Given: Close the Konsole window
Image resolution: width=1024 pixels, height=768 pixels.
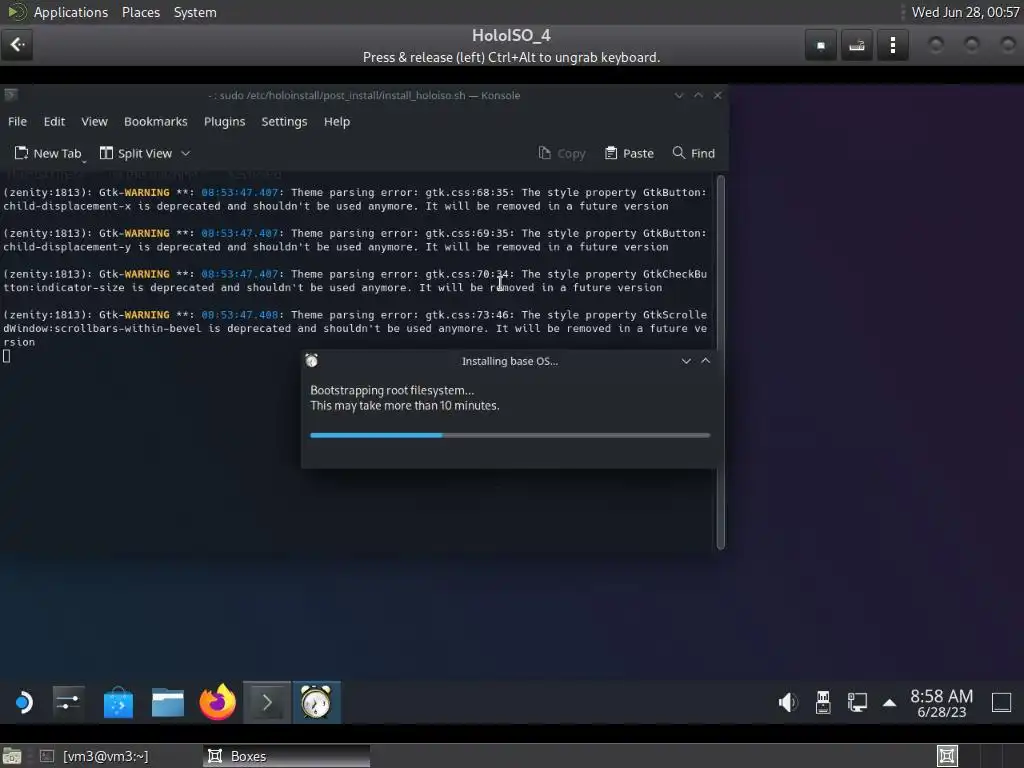Looking at the screenshot, I should pos(718,95).
